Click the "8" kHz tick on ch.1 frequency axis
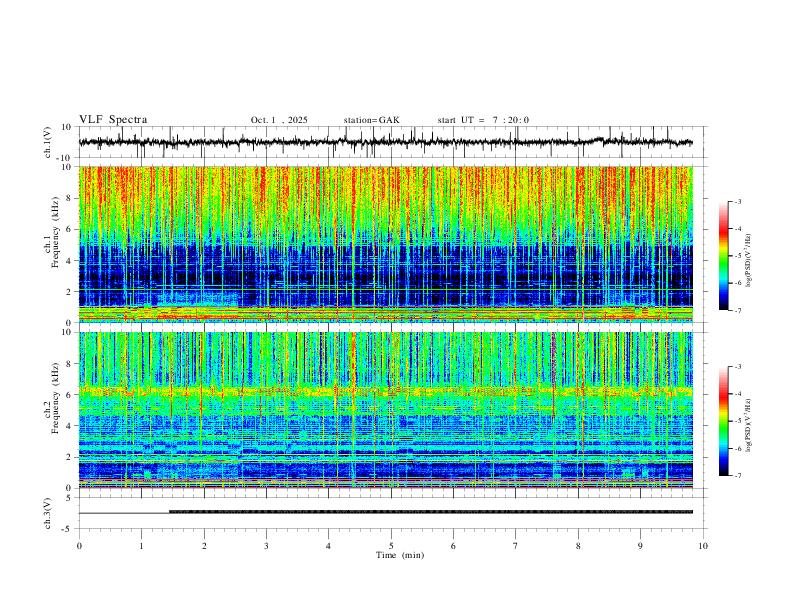 click(70, 198)
